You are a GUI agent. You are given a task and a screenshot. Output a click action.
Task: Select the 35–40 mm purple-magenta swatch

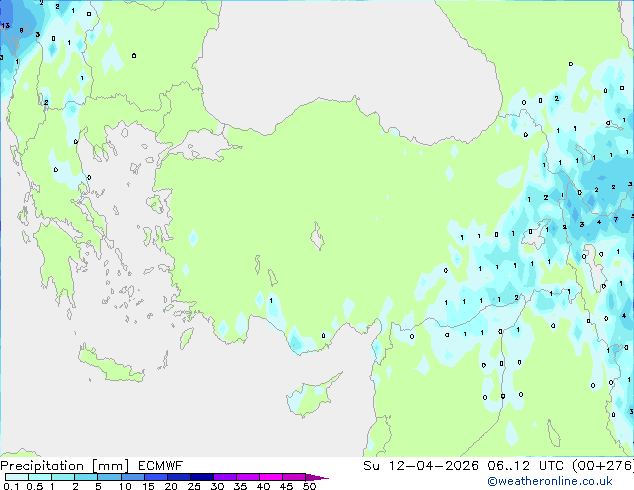[247, 477]
